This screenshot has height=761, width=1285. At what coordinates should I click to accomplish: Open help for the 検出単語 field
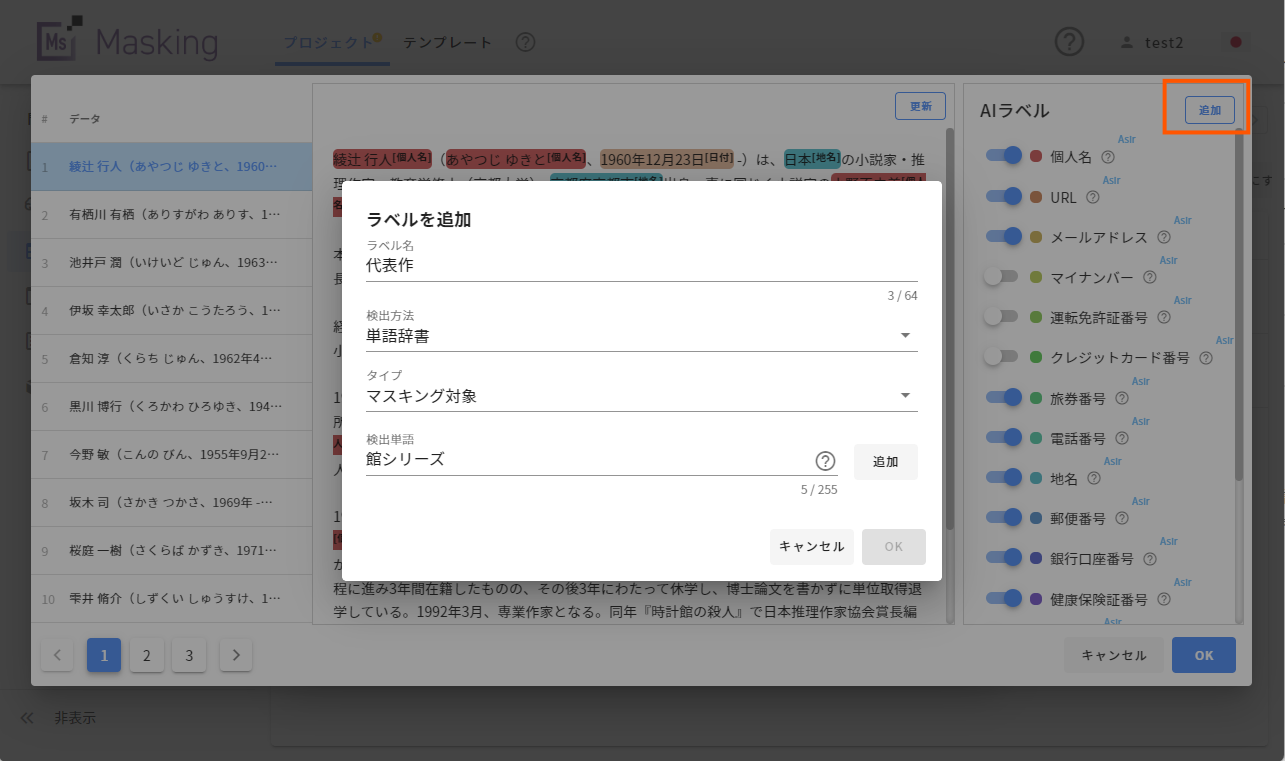(825, 461)
